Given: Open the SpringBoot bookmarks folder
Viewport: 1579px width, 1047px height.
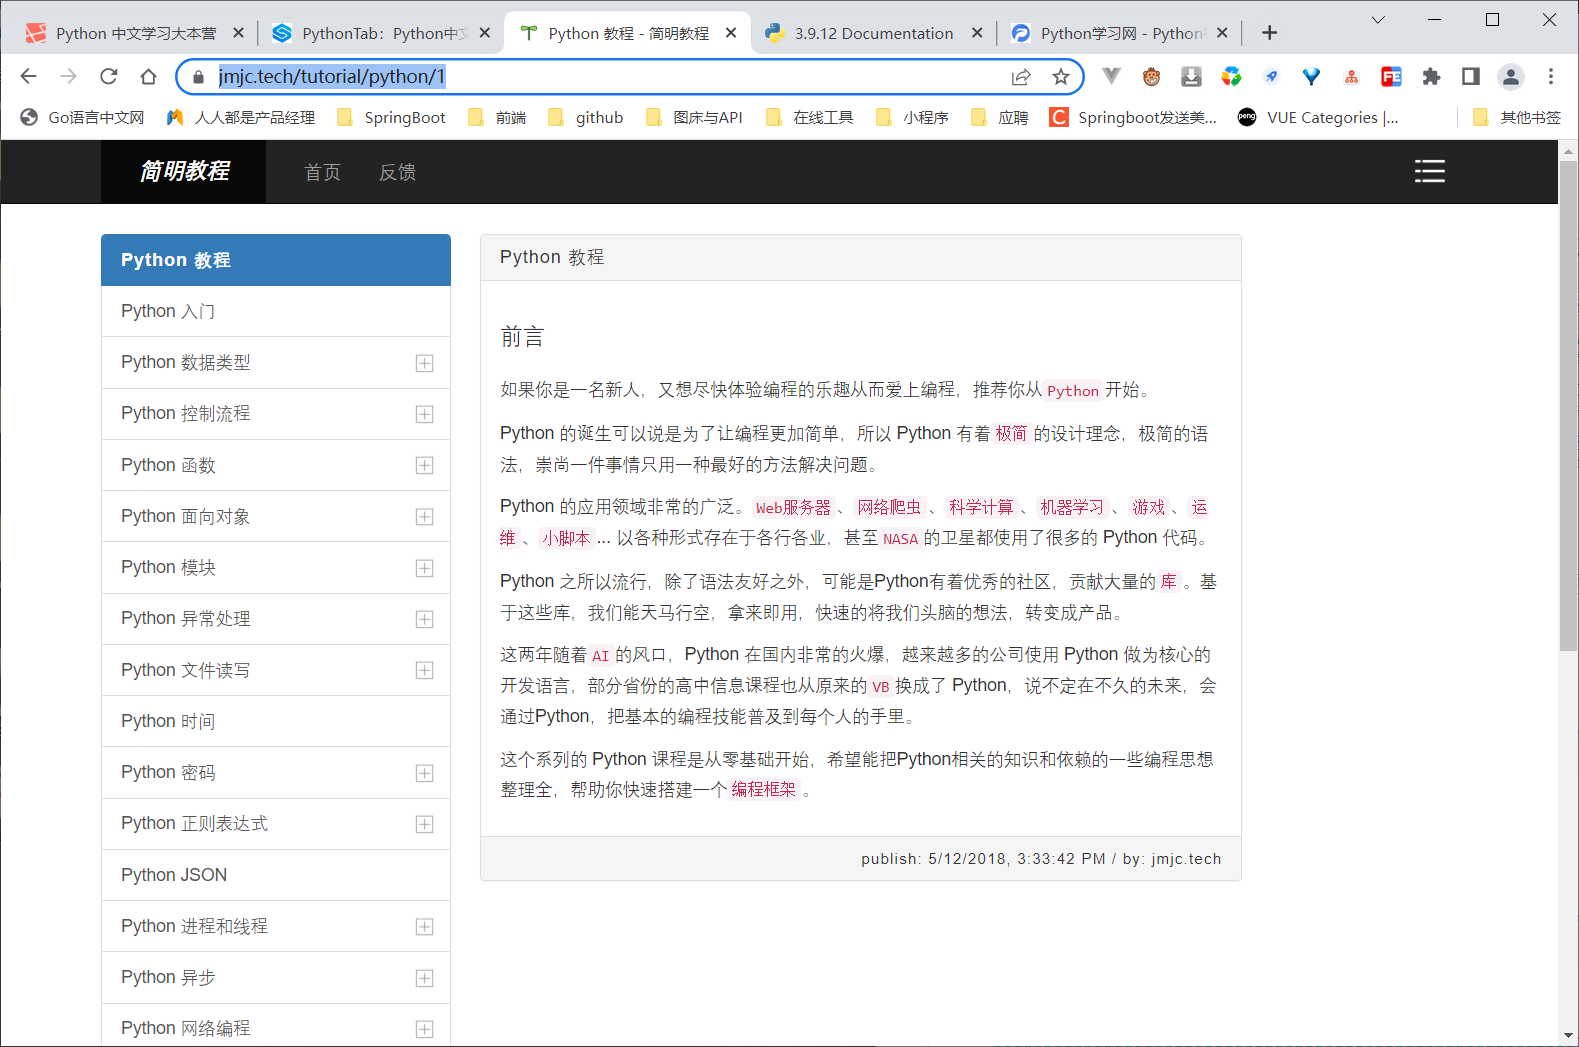Looking at the screenshot, I should tap(391, 117).
